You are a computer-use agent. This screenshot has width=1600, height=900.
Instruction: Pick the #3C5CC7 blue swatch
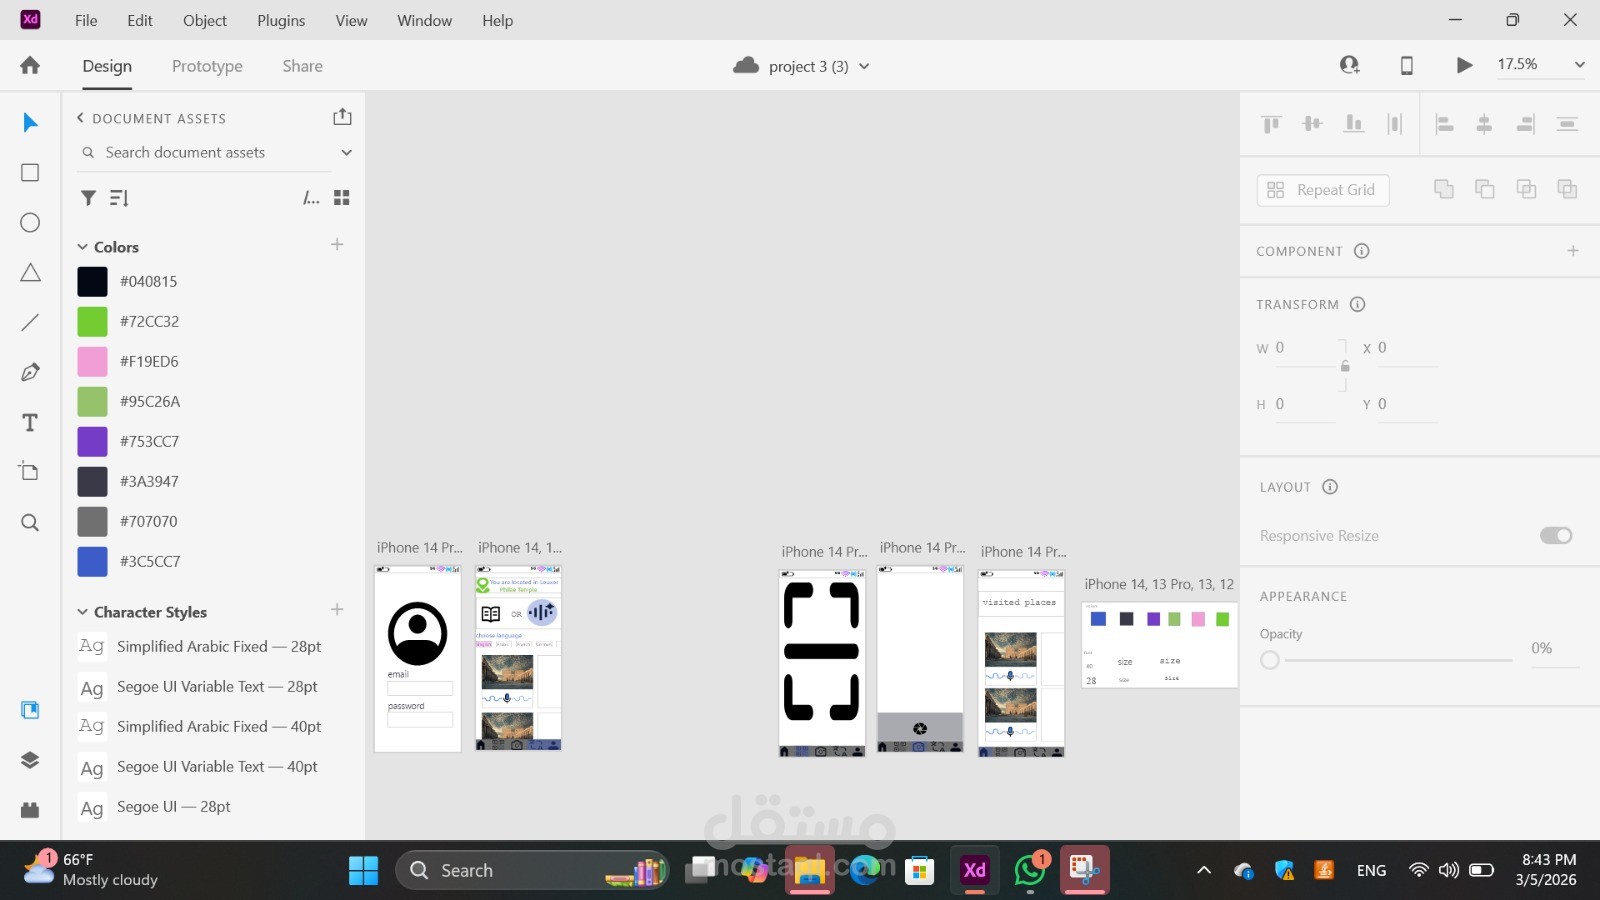click(x=92, y=562)
